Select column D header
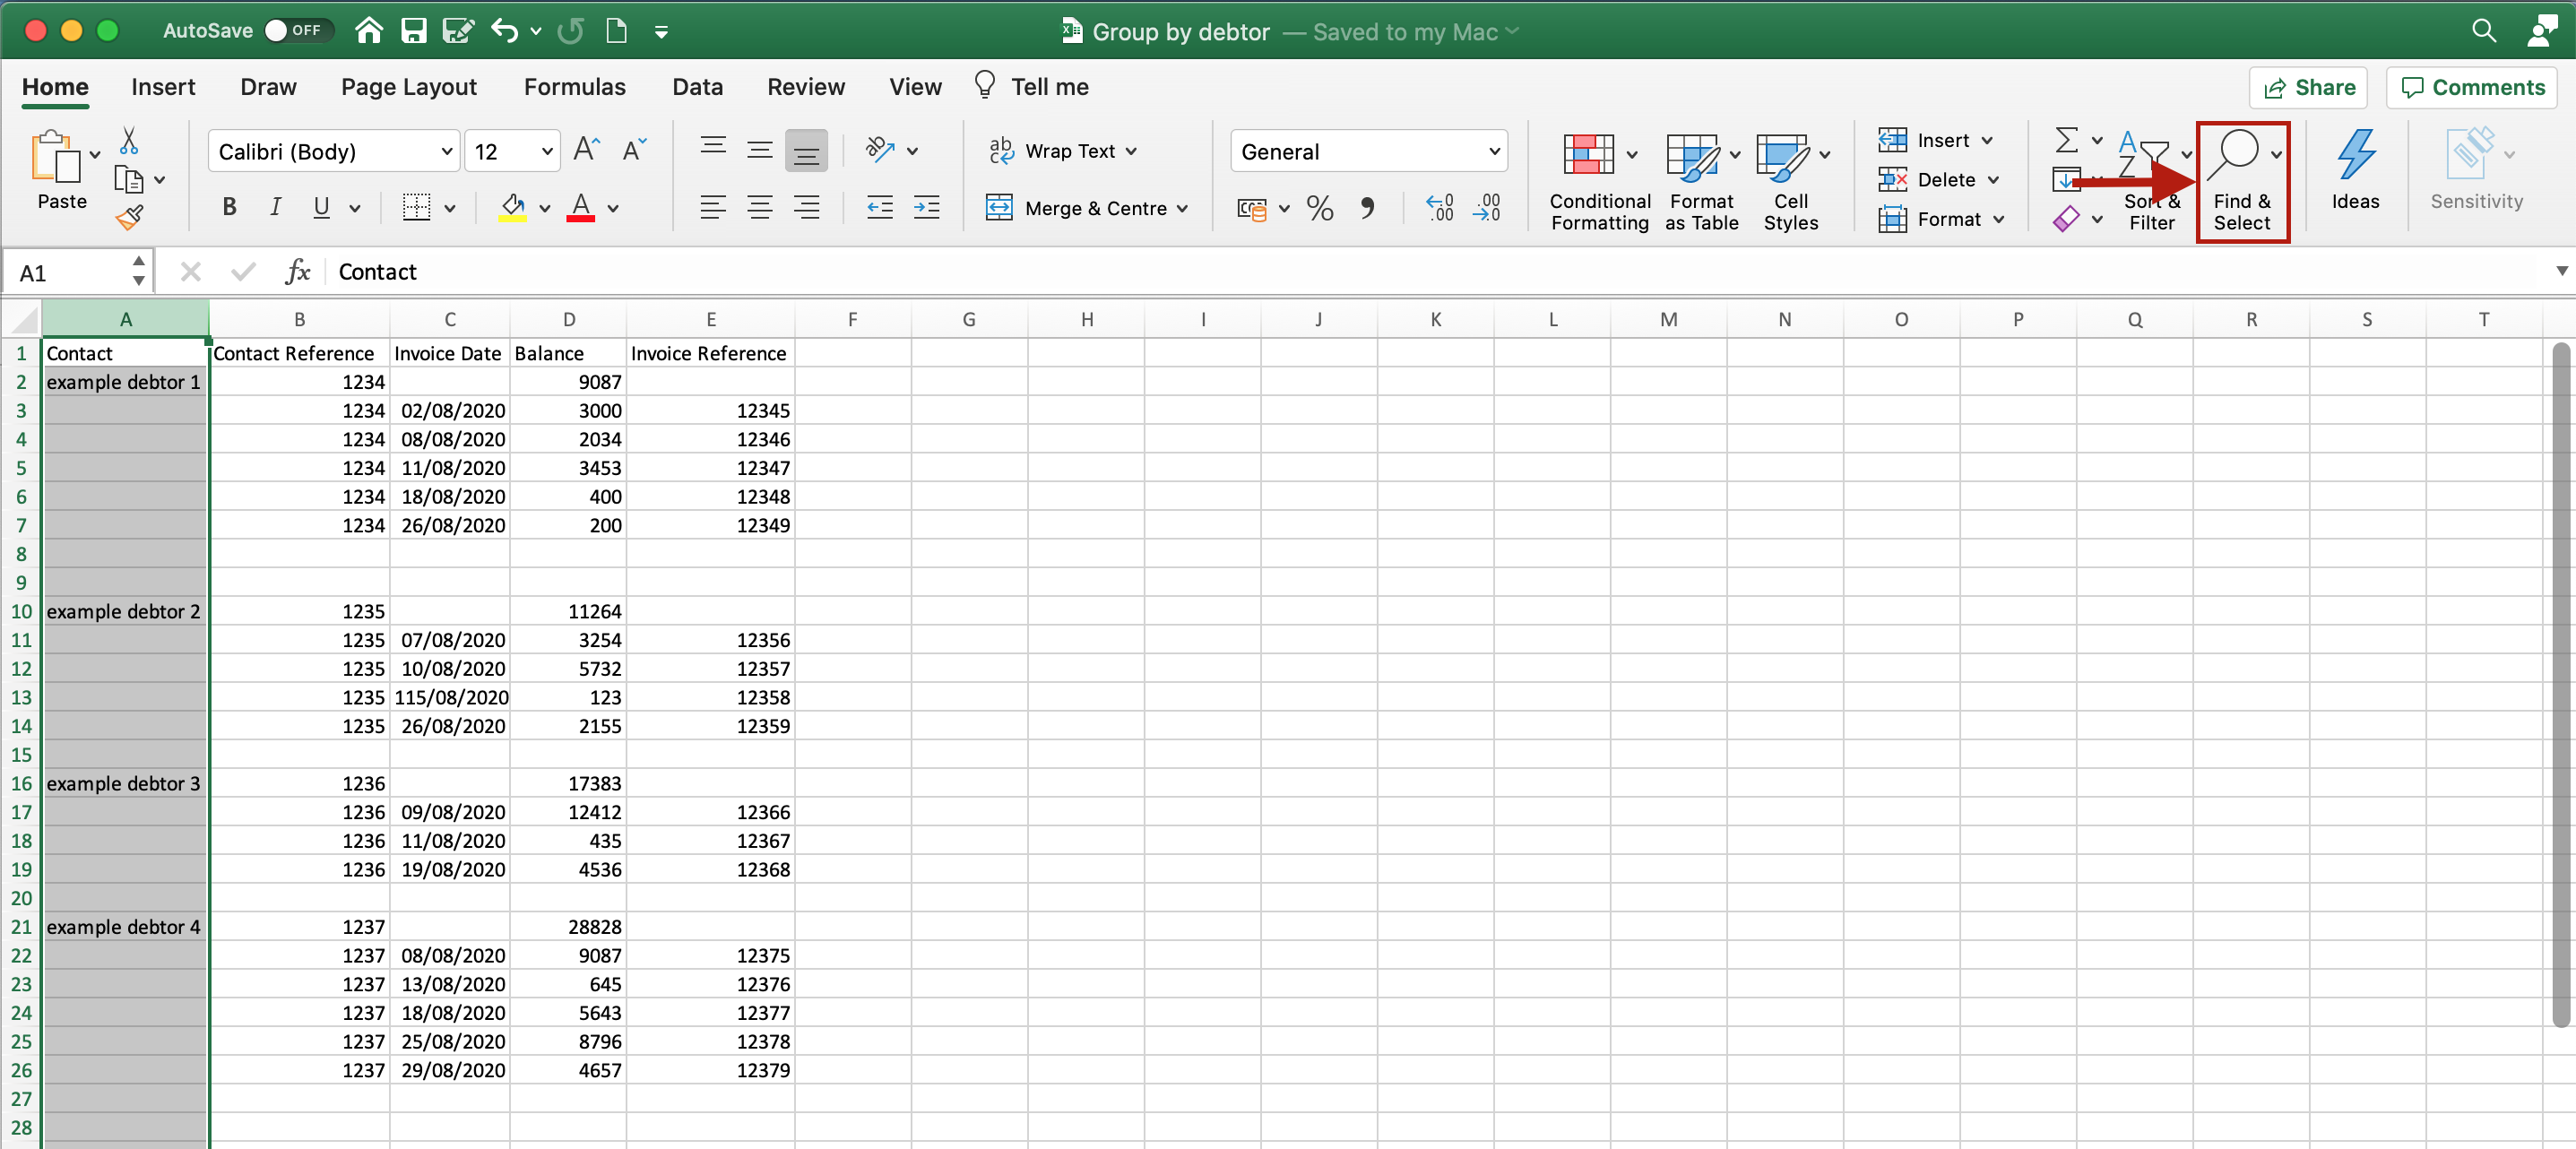Screen dimensions: 2576x1149 click(x=568, y=319)
